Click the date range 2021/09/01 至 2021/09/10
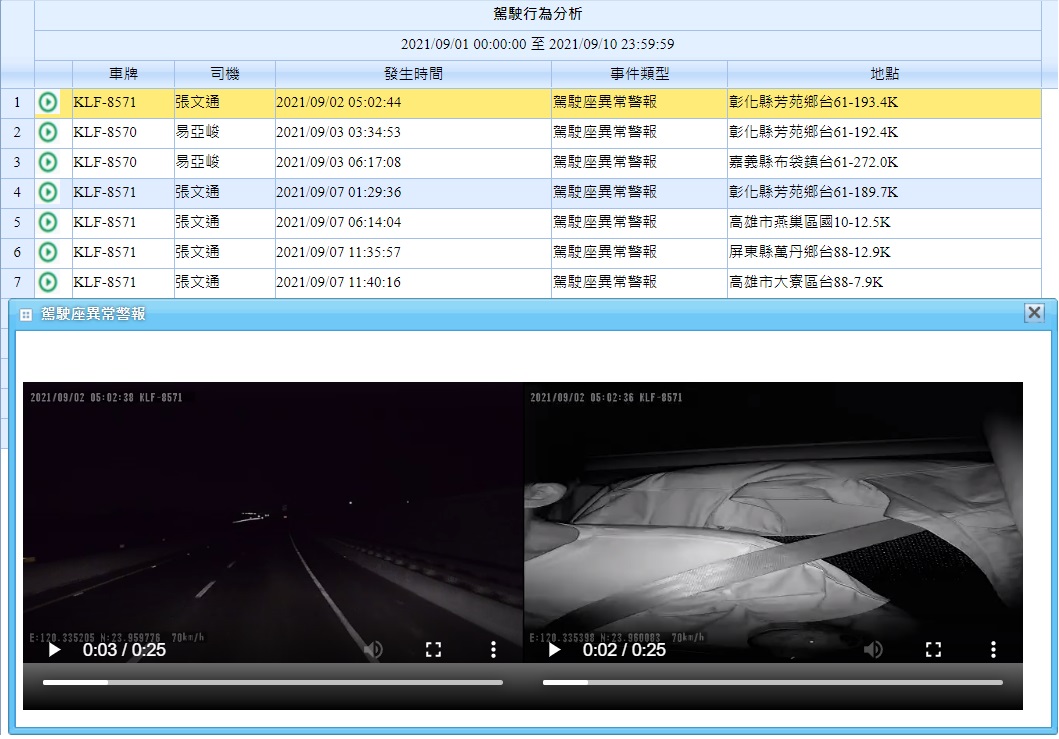The image size is (1059, 739). tap(538, 45)
